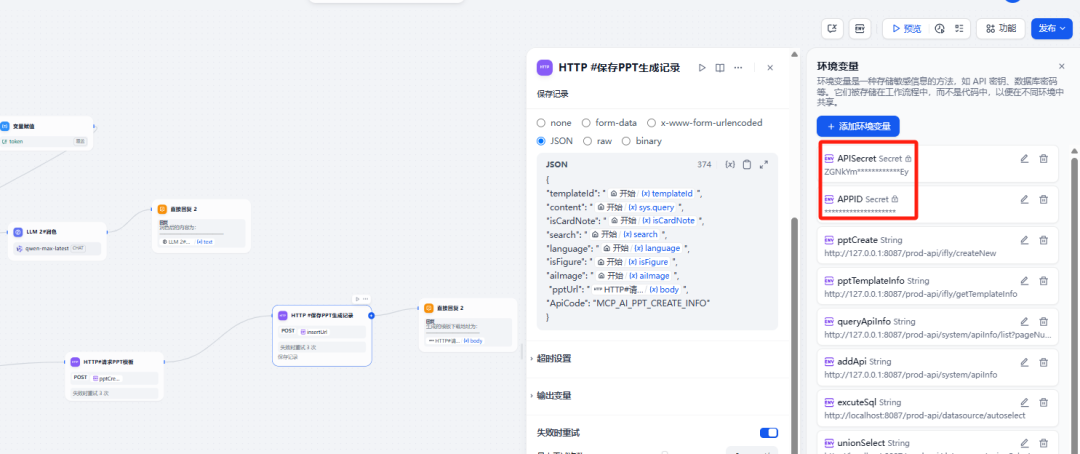Delete the pptCreate environment variable
The width and height of the screenshot is (1080, 454).
[1043, 240]
